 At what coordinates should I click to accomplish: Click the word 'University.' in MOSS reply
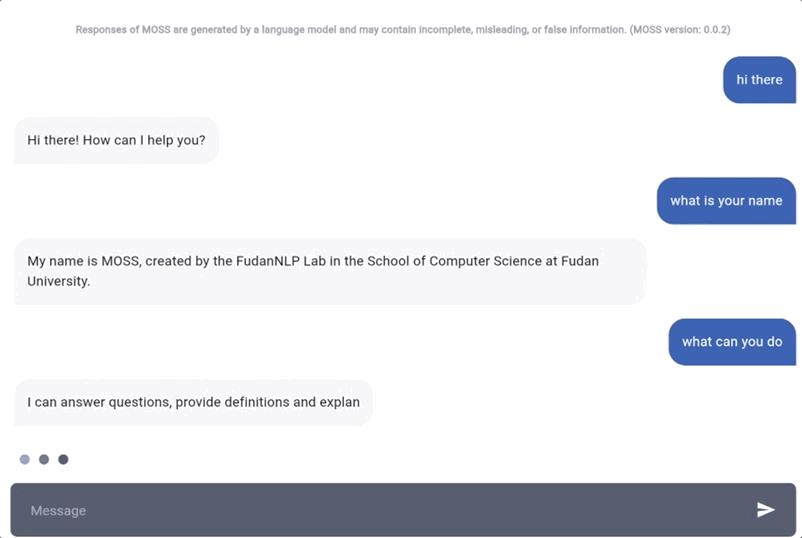coord(58,281)
